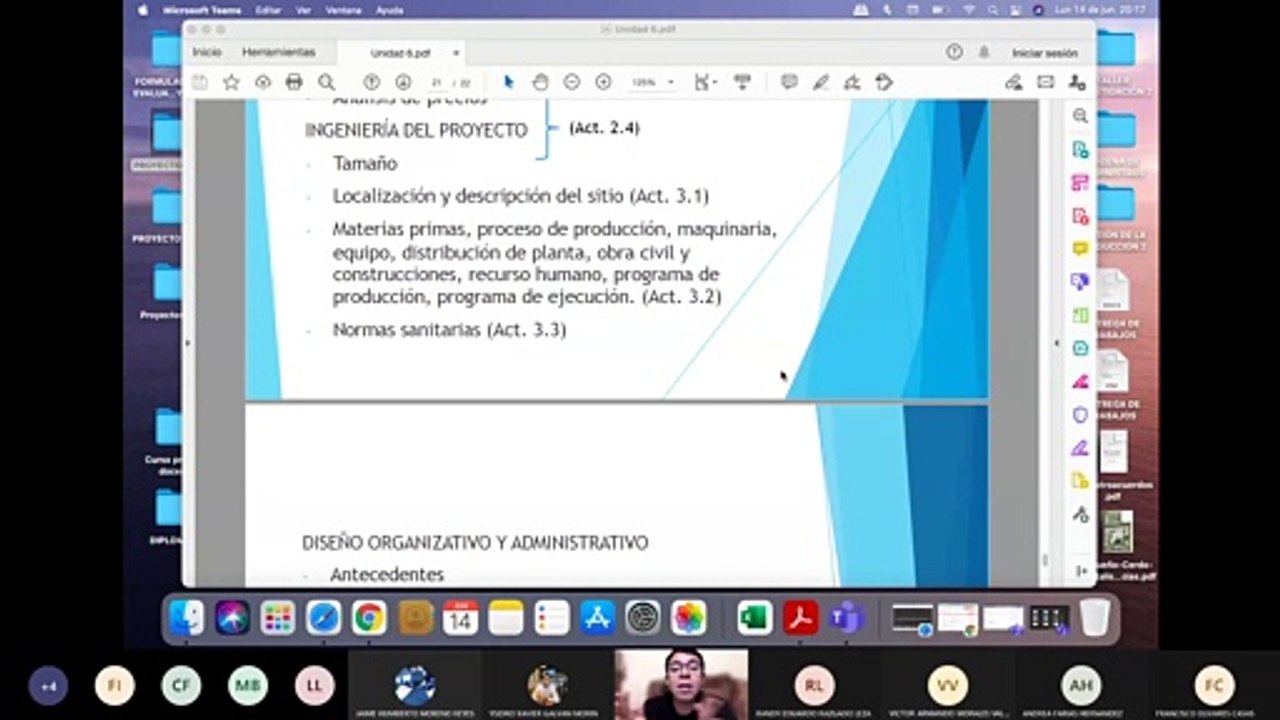Screen dimensions: 1280x720
Task: Select the arrow selection tool
Action: pos(508,83)
